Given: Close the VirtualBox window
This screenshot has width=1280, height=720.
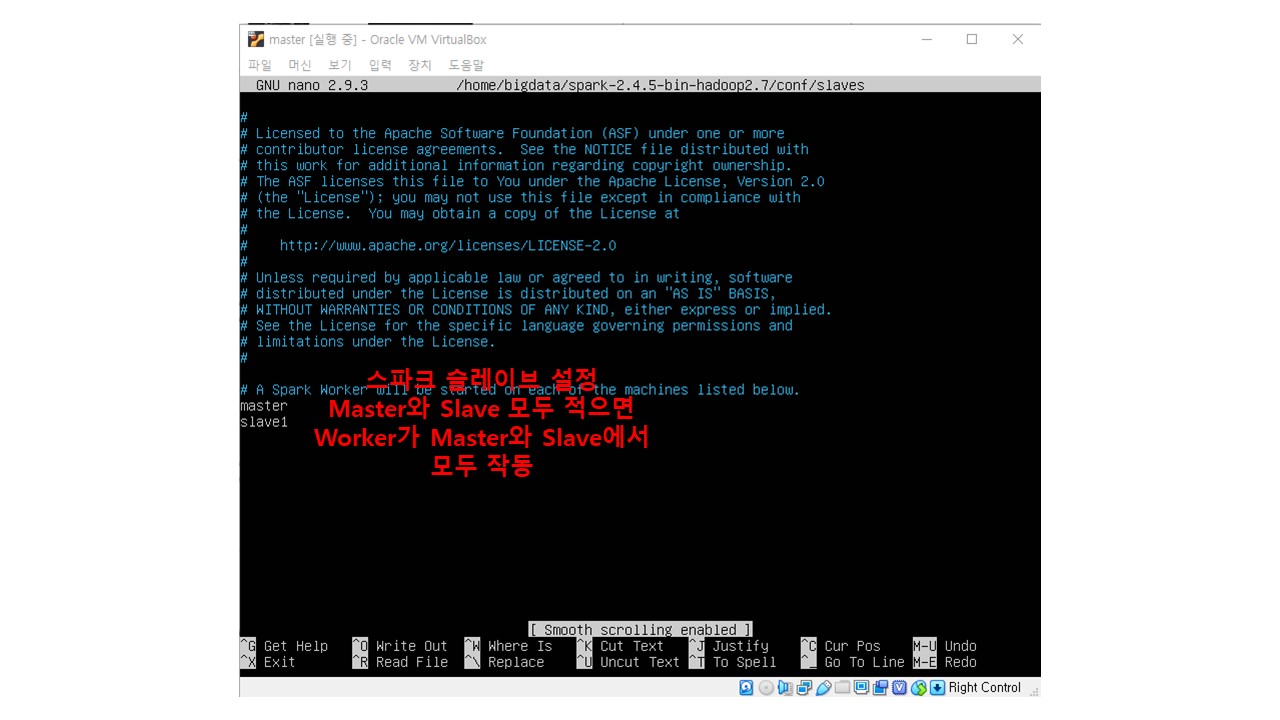Looking at the screenshot, I should coord(1018,39).
